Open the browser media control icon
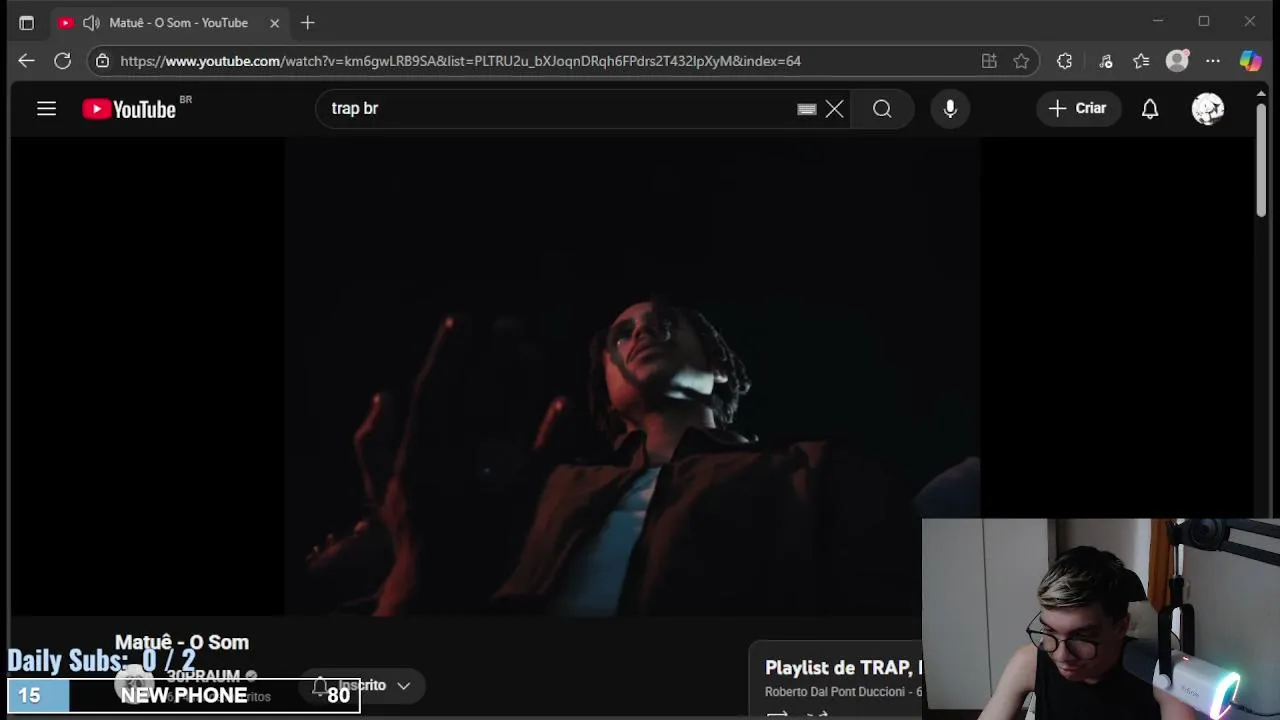 tap(1106, 61)
